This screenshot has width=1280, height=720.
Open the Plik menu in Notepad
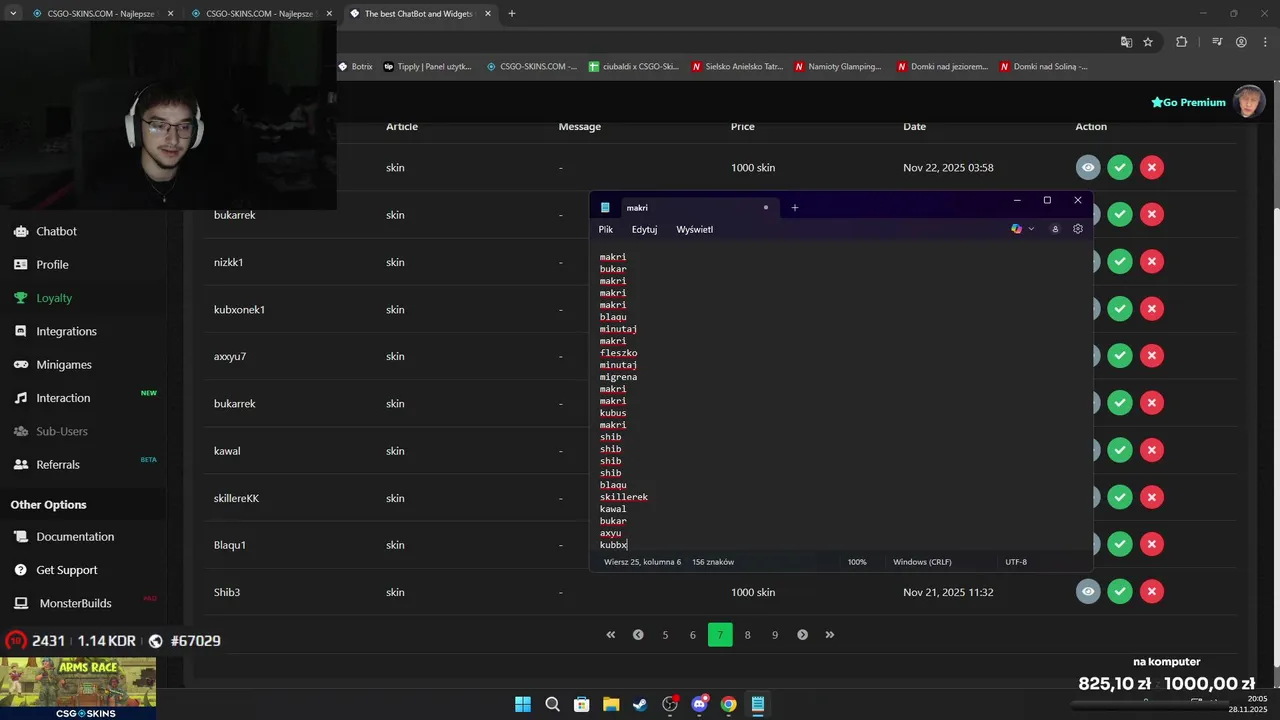click(x=606, y=229)
